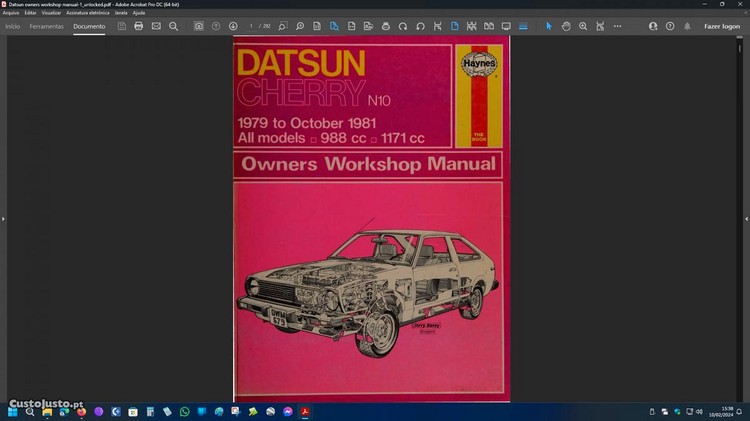Expand the left navigation pane
The width and height of the screenshot is (750, 421).
pyautogui.click(x=3, y=218)
